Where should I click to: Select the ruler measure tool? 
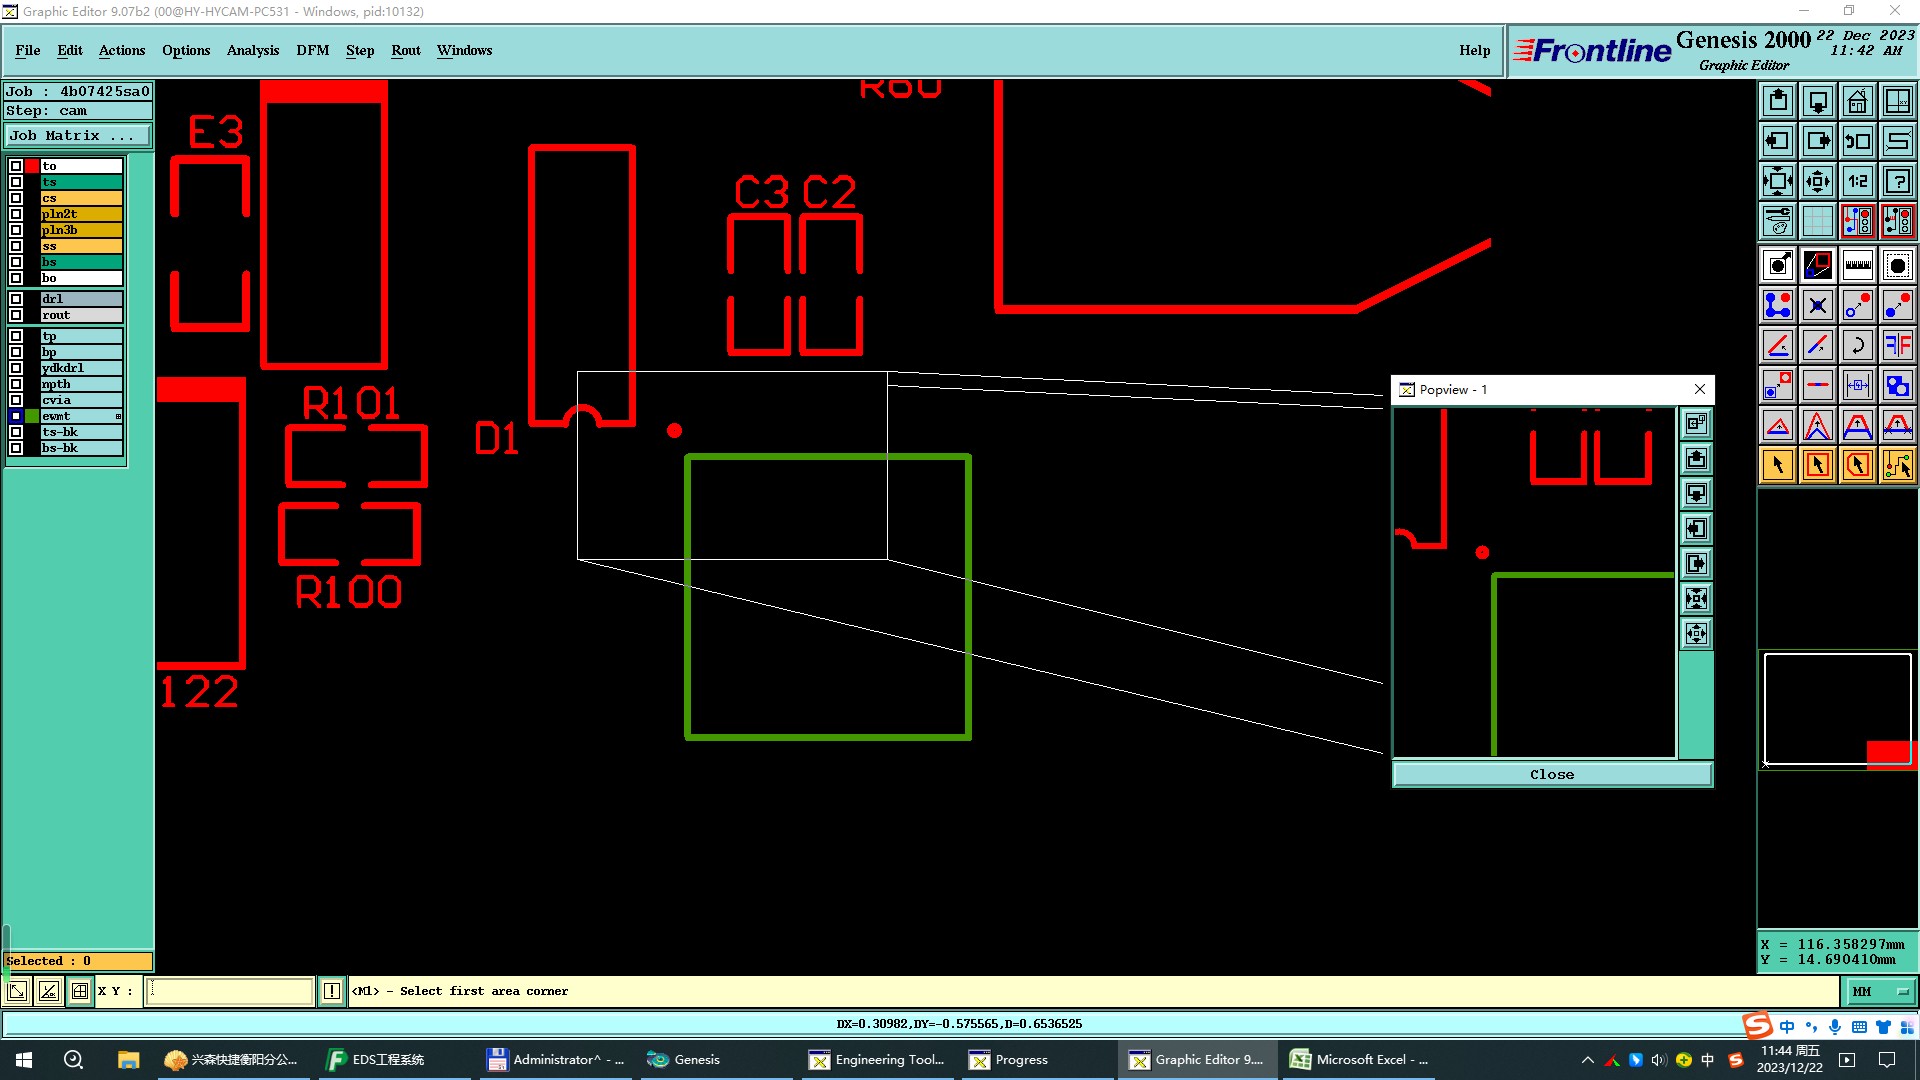pos(1857,265)
